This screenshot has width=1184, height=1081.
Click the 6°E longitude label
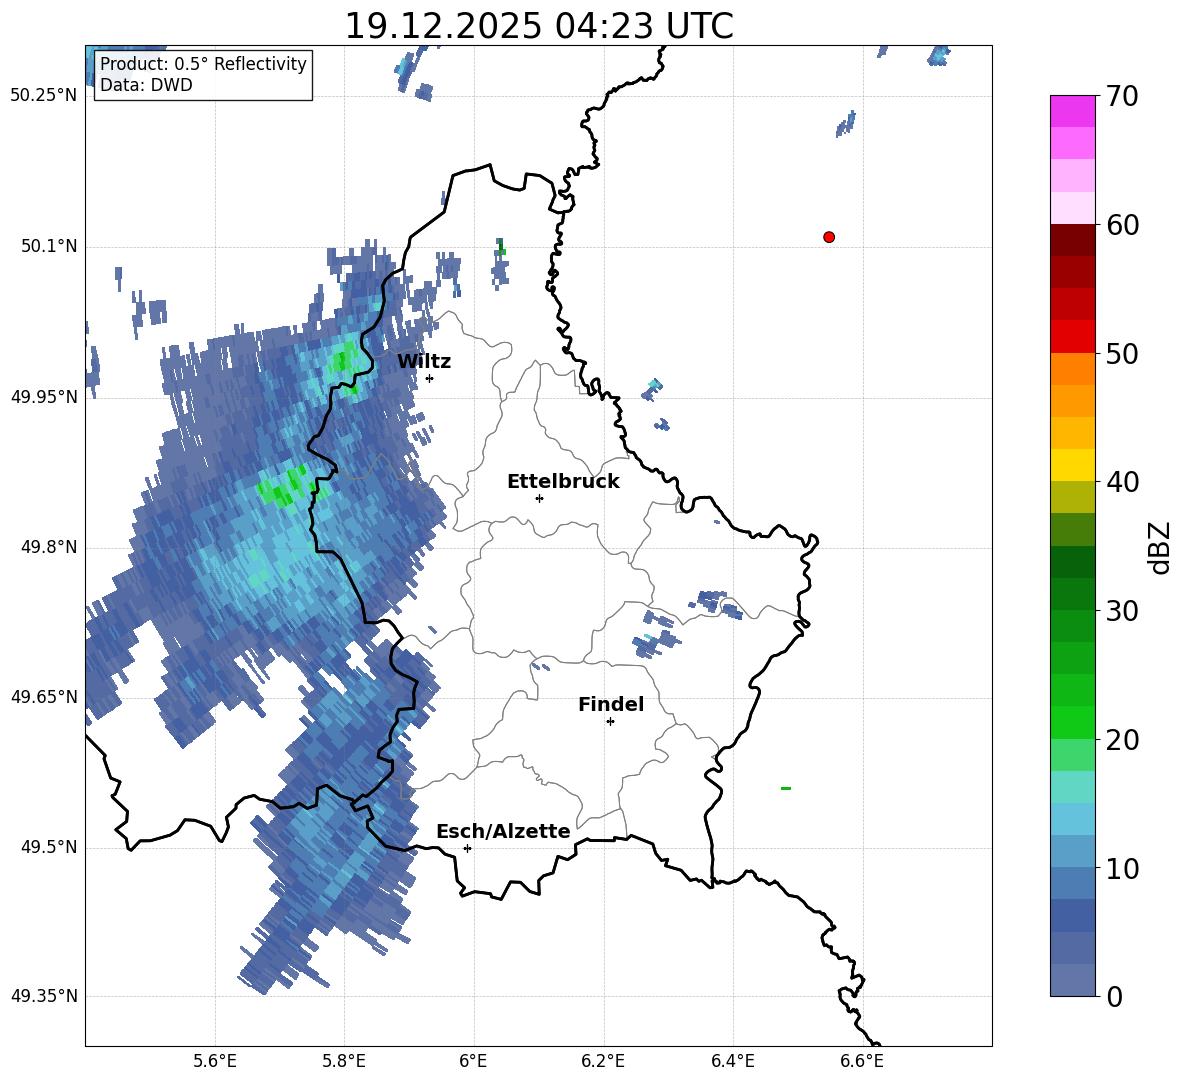[473, 1061]
